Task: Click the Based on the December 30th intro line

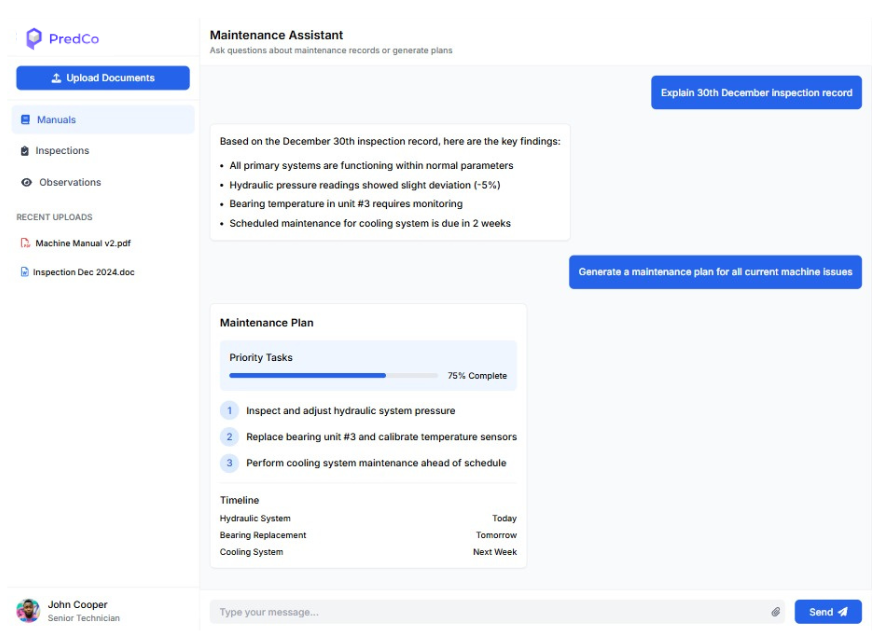Action: (x=390, y=141)
